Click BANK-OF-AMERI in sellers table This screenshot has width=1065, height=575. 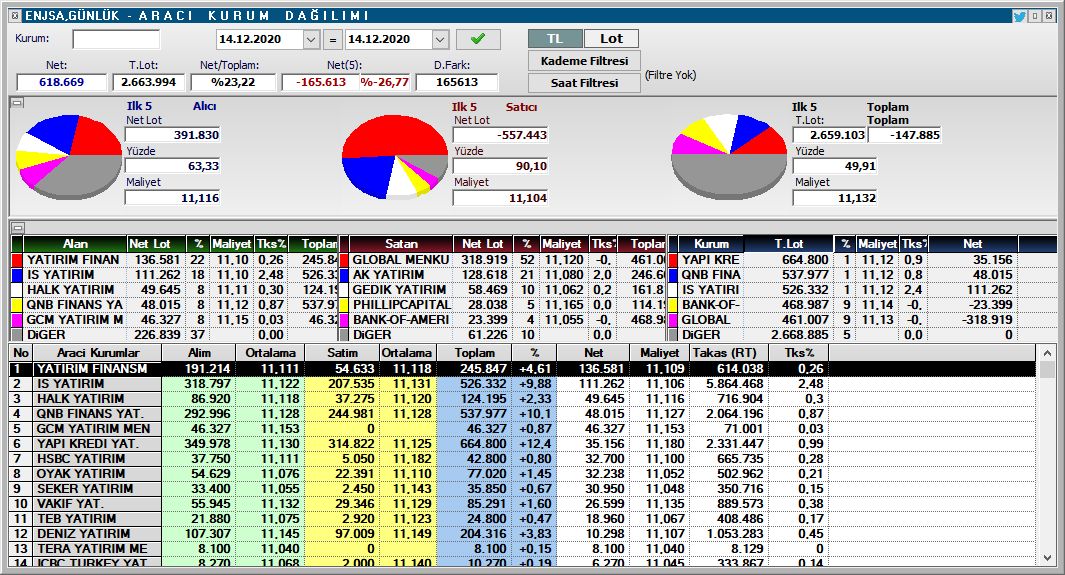click(401, 320)
